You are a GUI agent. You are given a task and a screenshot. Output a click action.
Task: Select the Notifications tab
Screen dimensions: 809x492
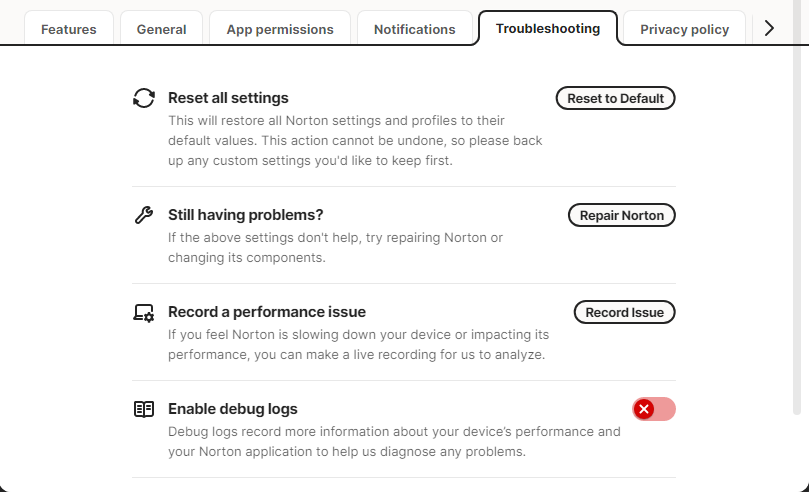click(414, 29)
